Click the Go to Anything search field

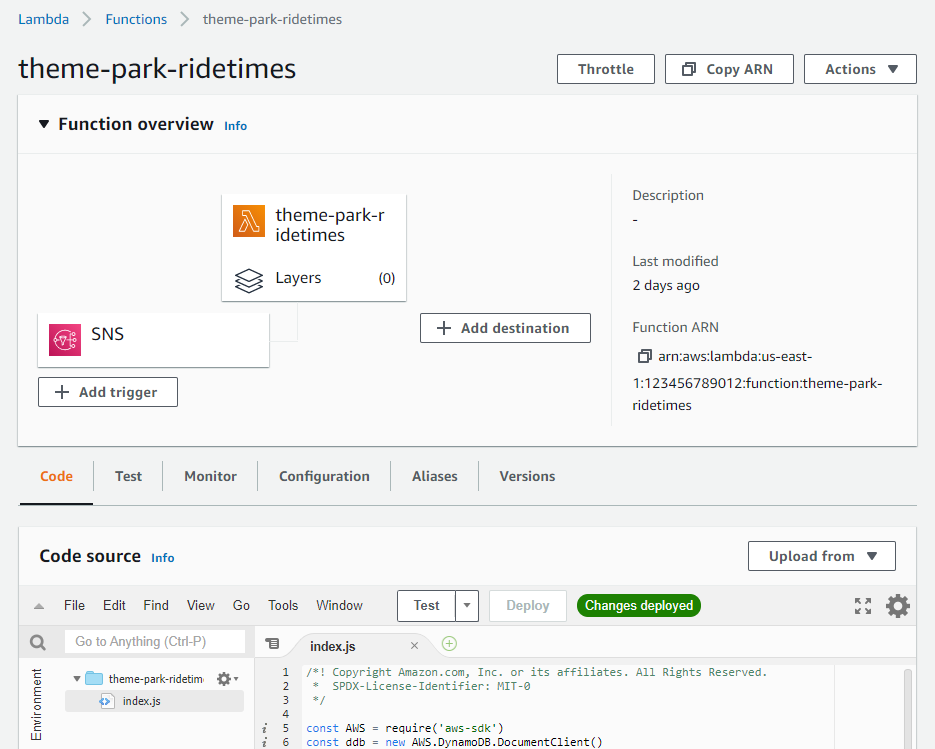click(x=155, y=642)
